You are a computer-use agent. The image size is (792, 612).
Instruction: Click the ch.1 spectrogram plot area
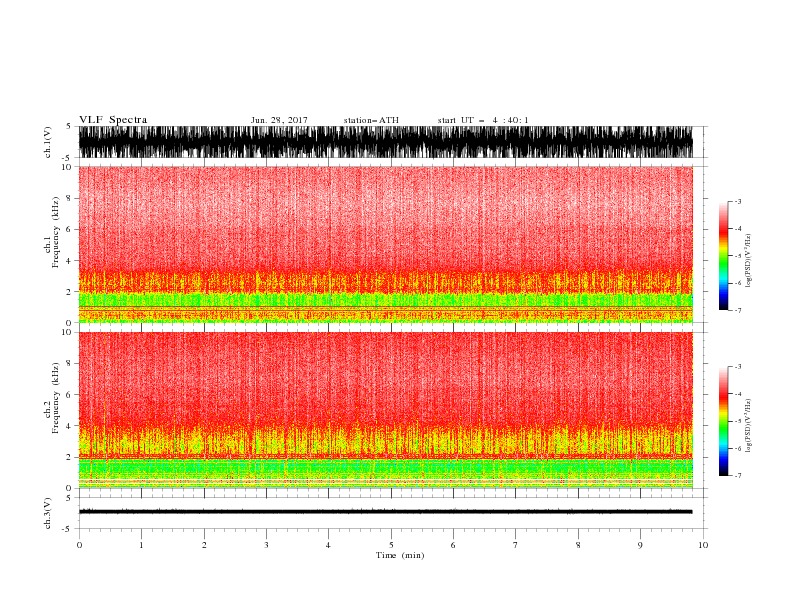tap(385, 244)
